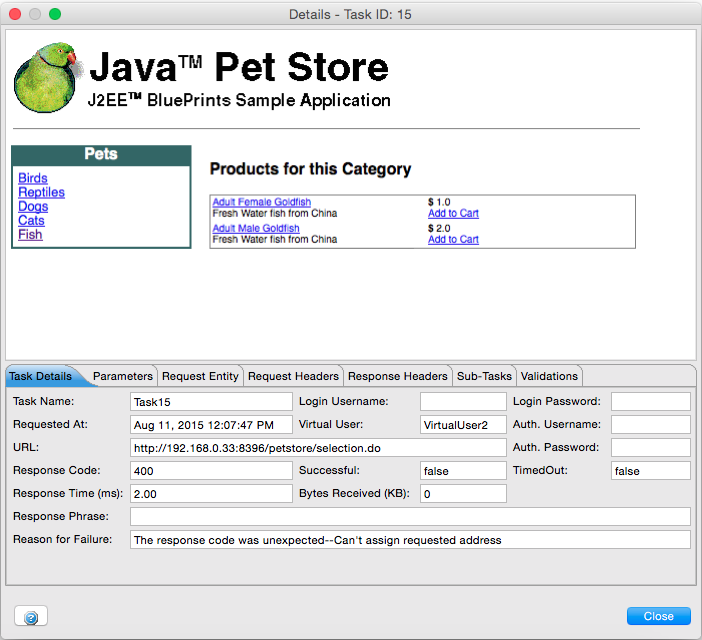Click the Successful field showing false
702x640 pixels.
(463, 471)
